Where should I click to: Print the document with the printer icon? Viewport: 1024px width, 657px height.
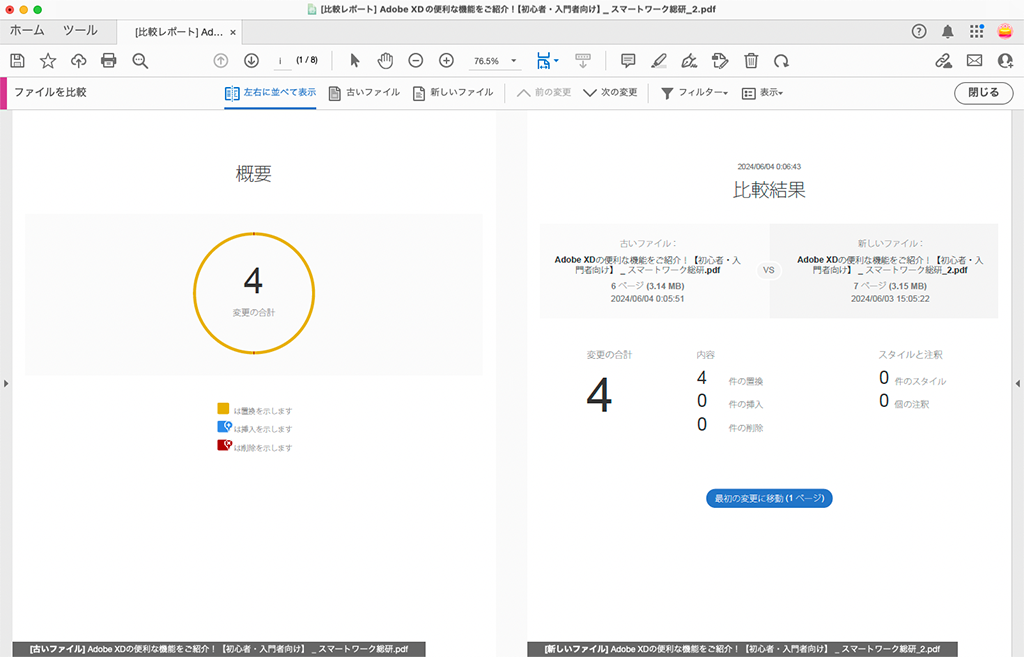tap(108, 61)
